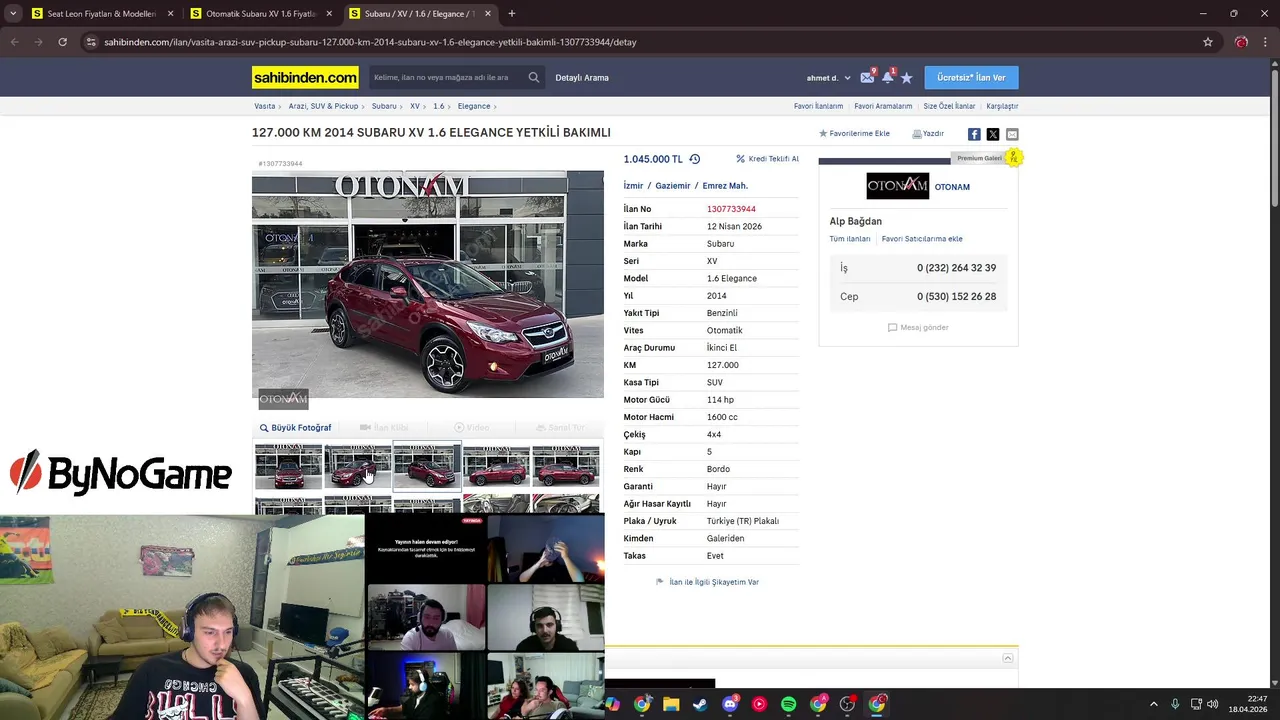
Task: Open İlan ile İlgili Şikayetim Var link
Action: tap(707, 582)
